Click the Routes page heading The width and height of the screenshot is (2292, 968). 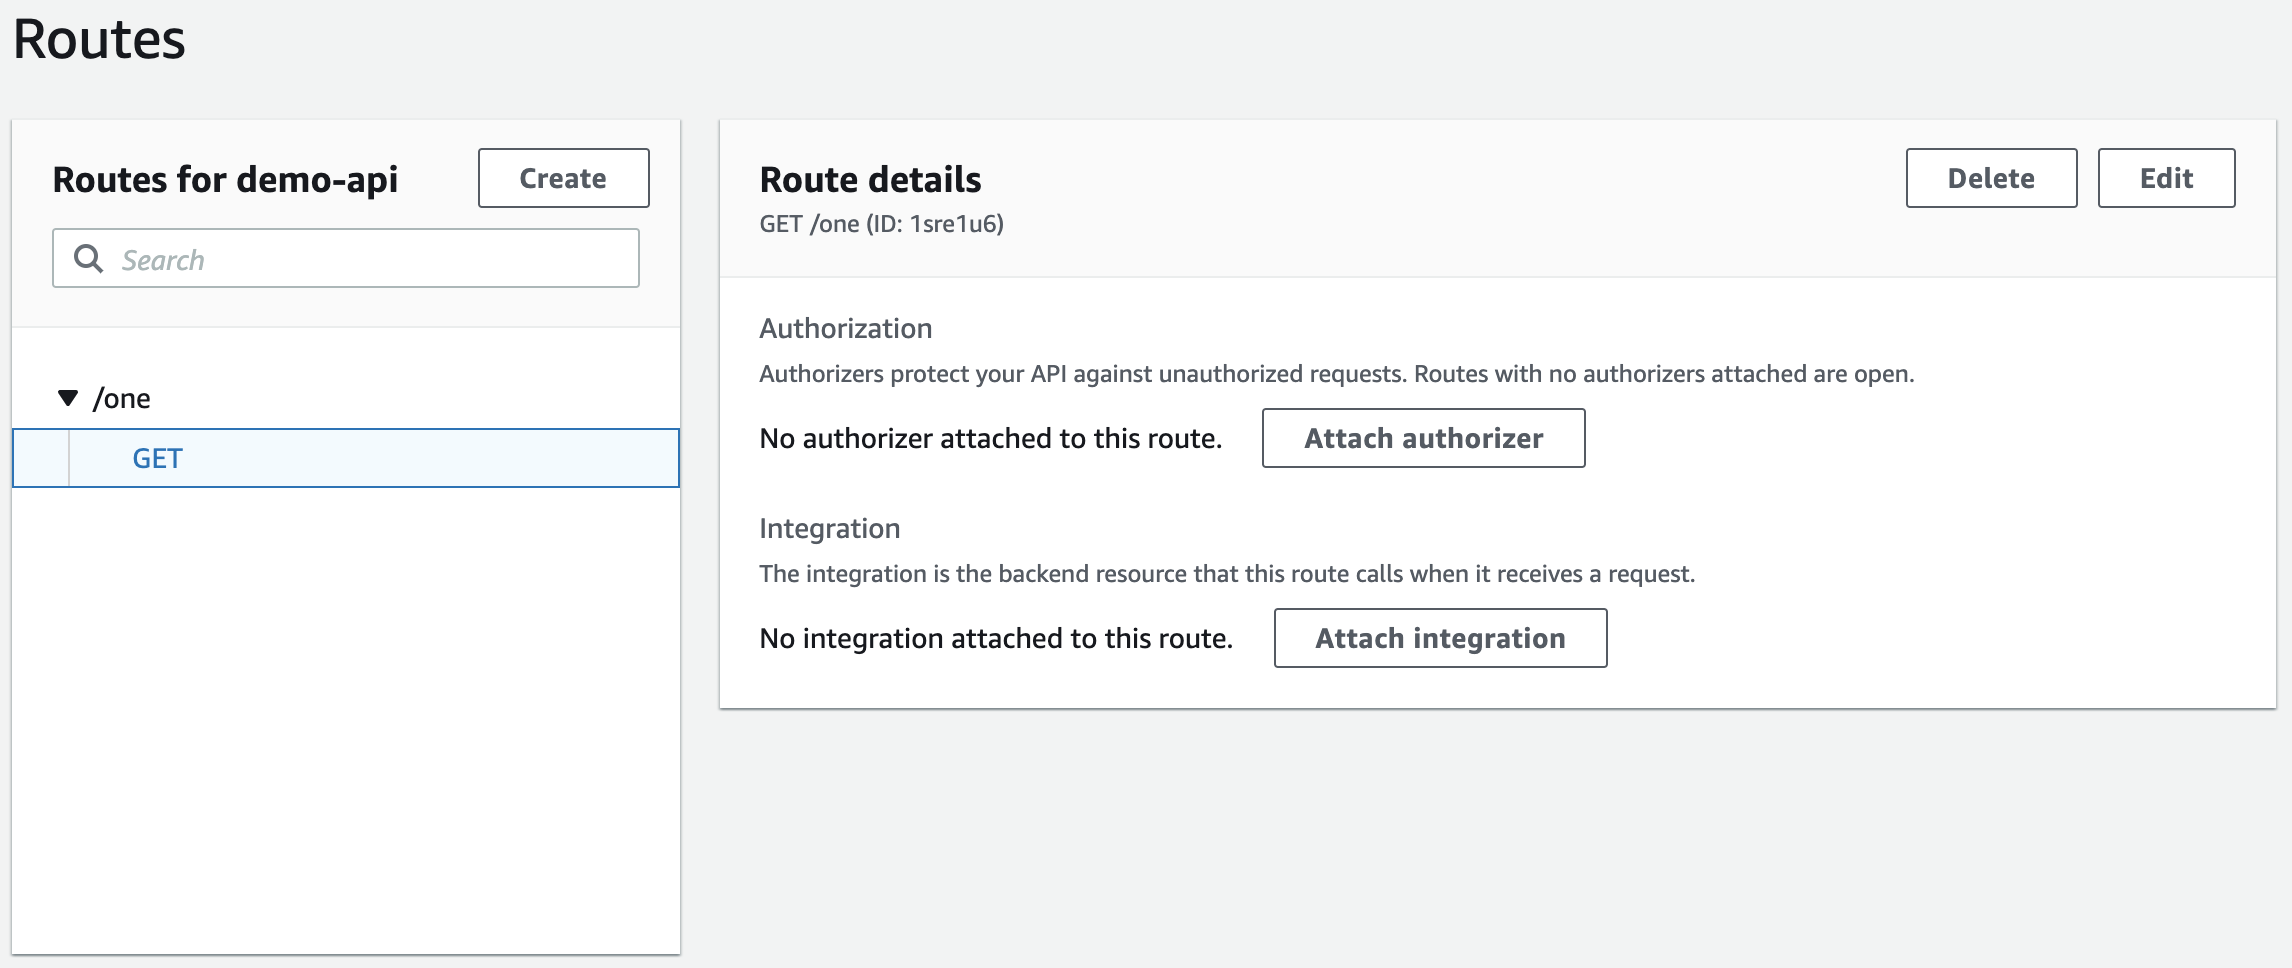[98, 40]
